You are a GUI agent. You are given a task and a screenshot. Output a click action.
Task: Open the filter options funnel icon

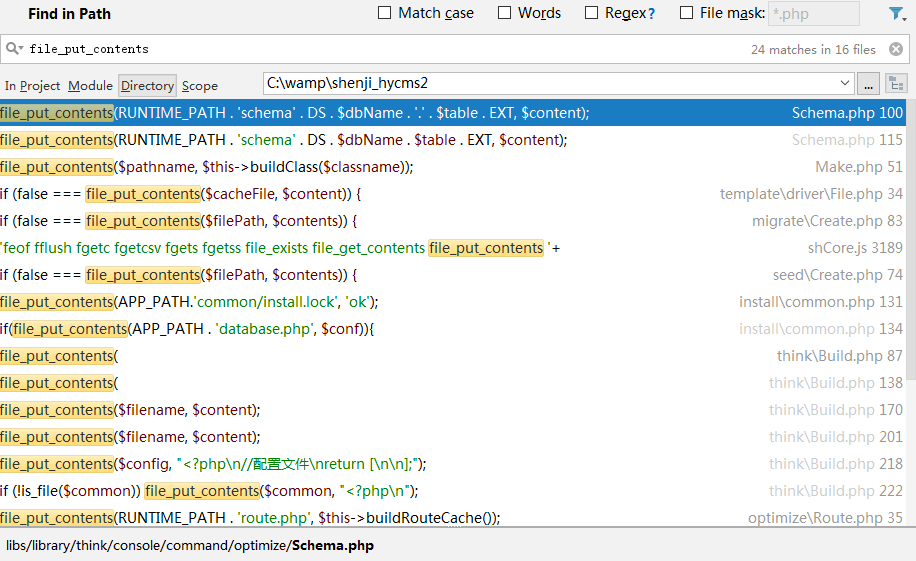[x=897, y=13]
